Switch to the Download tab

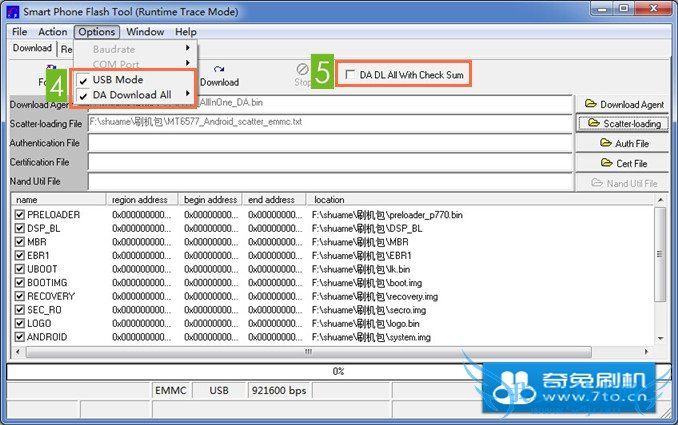[32, 48]
